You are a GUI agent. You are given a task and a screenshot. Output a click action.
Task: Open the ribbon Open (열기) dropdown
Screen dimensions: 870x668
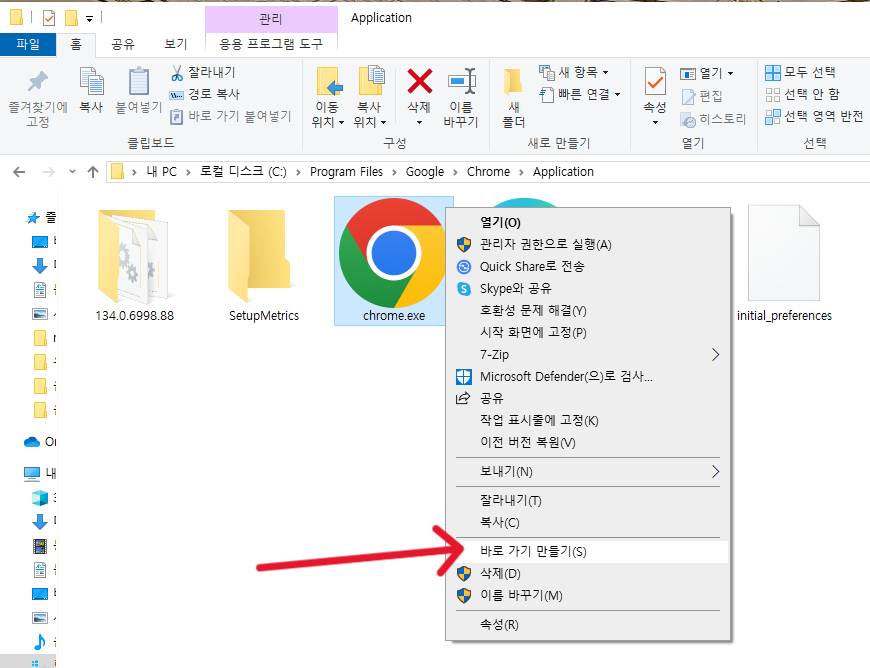706,73
